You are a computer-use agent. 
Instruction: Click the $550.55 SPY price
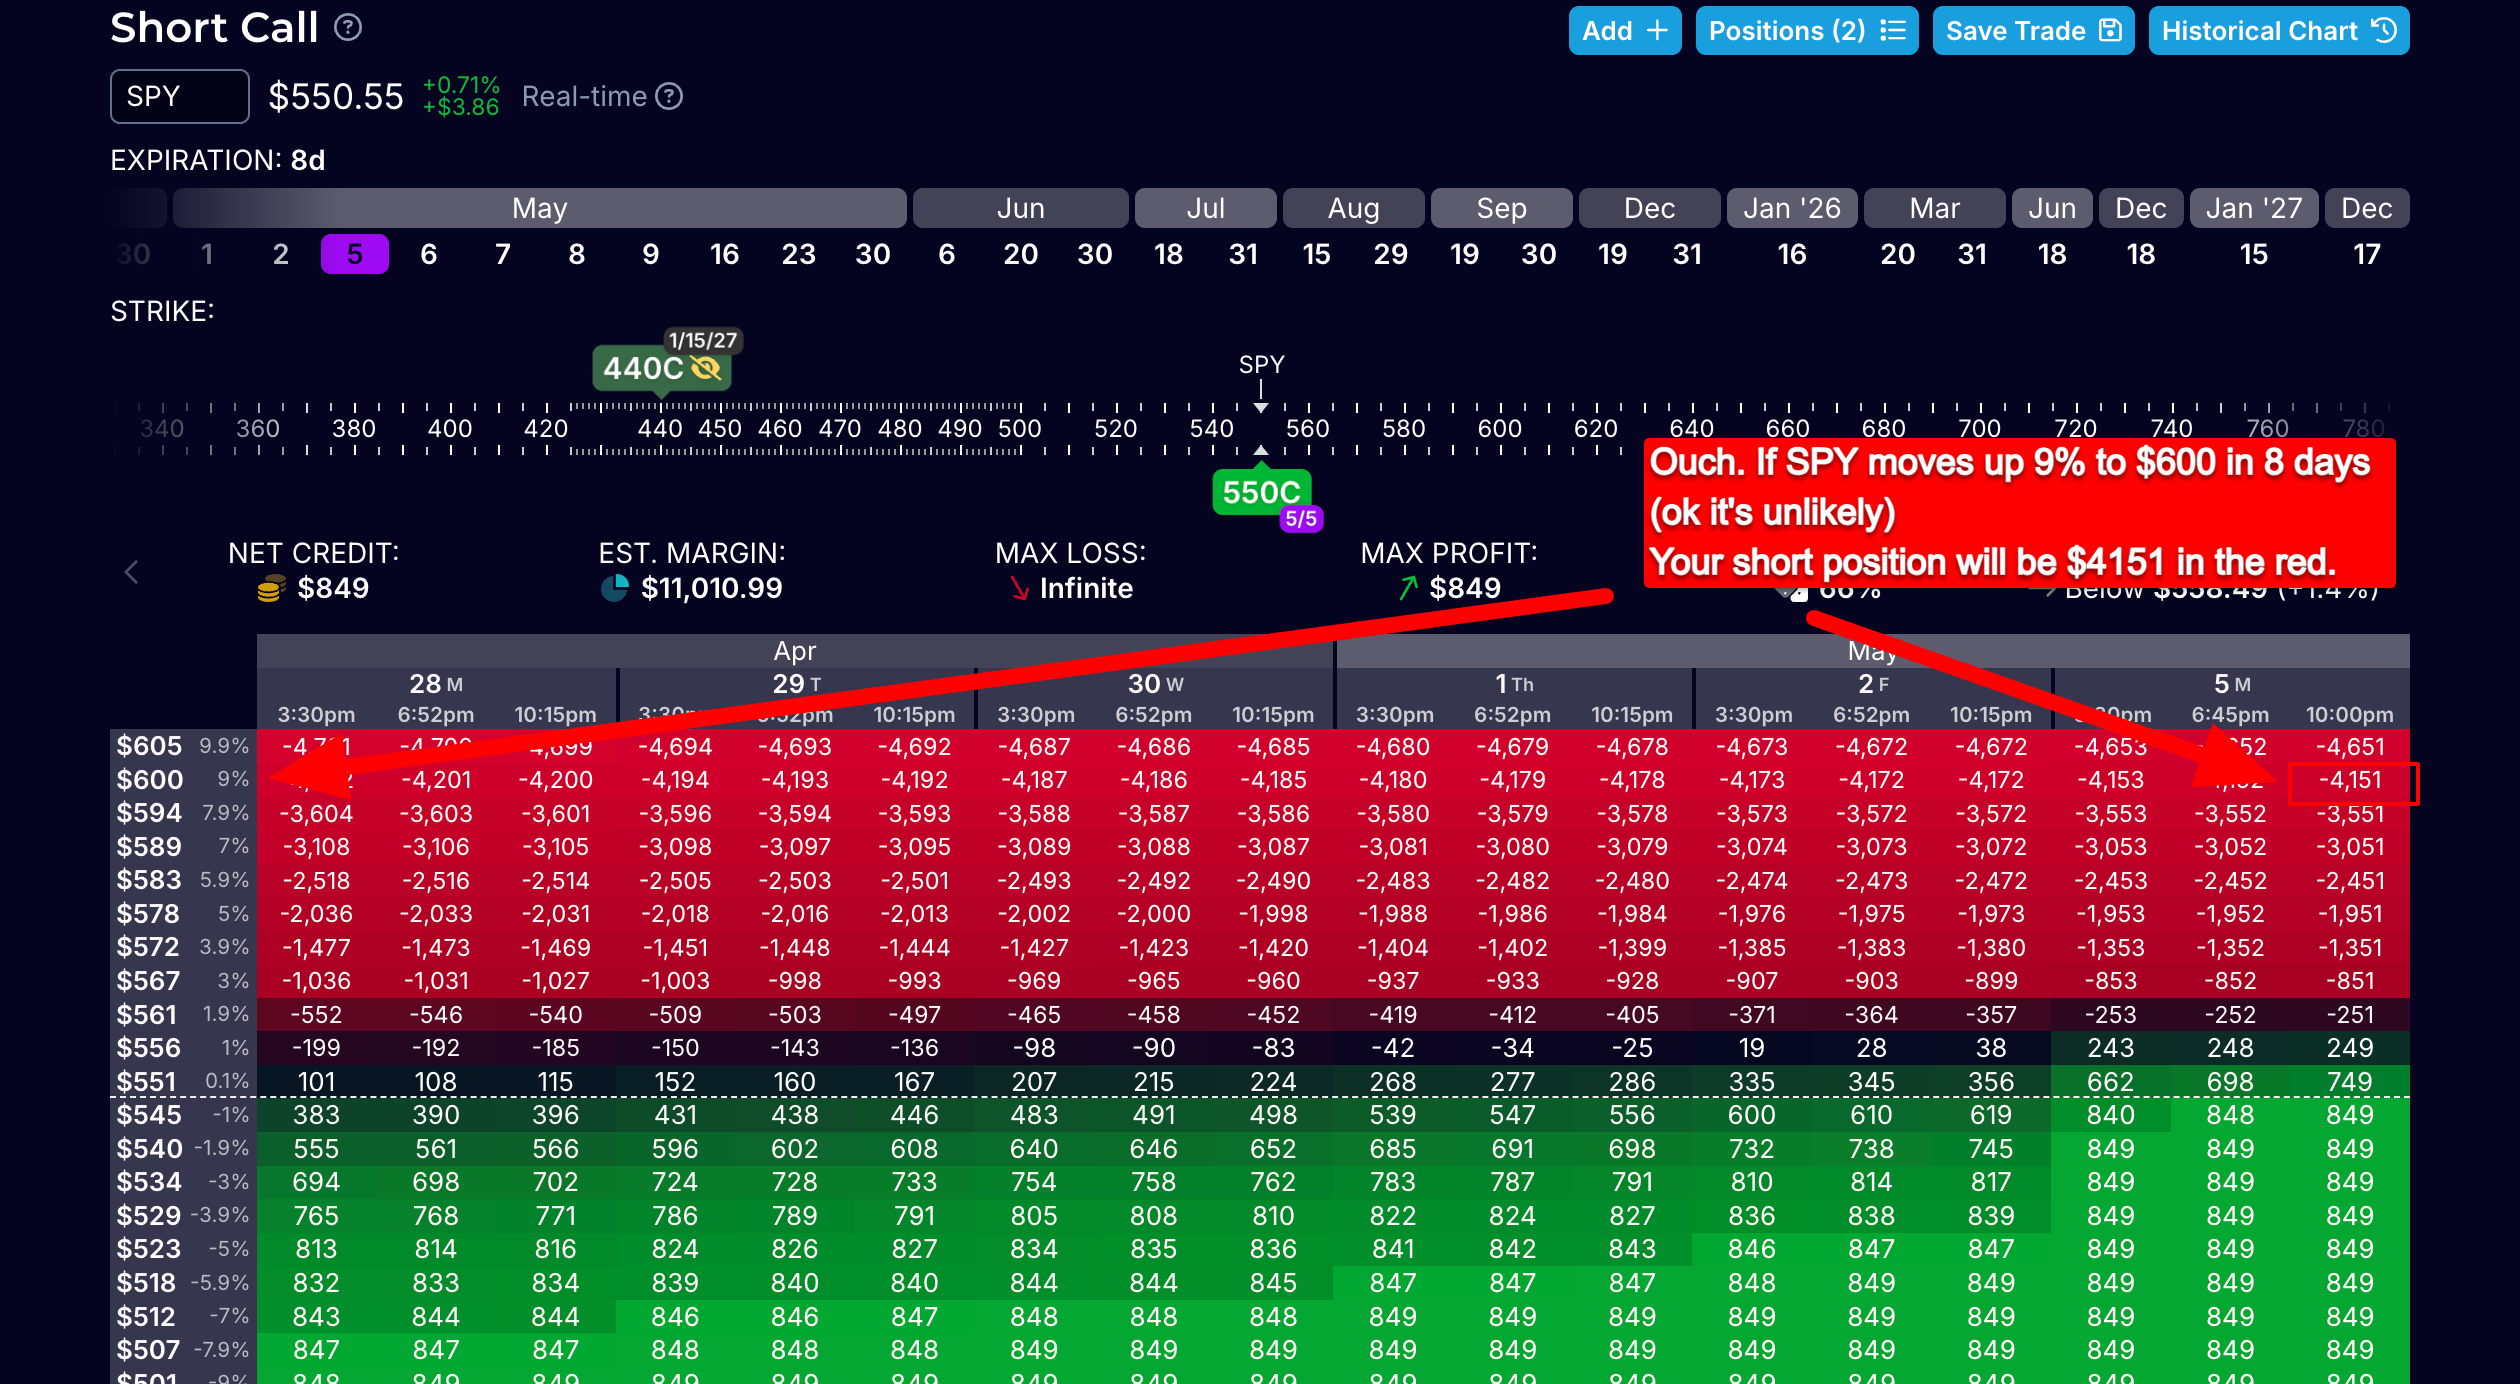(336, 97)
